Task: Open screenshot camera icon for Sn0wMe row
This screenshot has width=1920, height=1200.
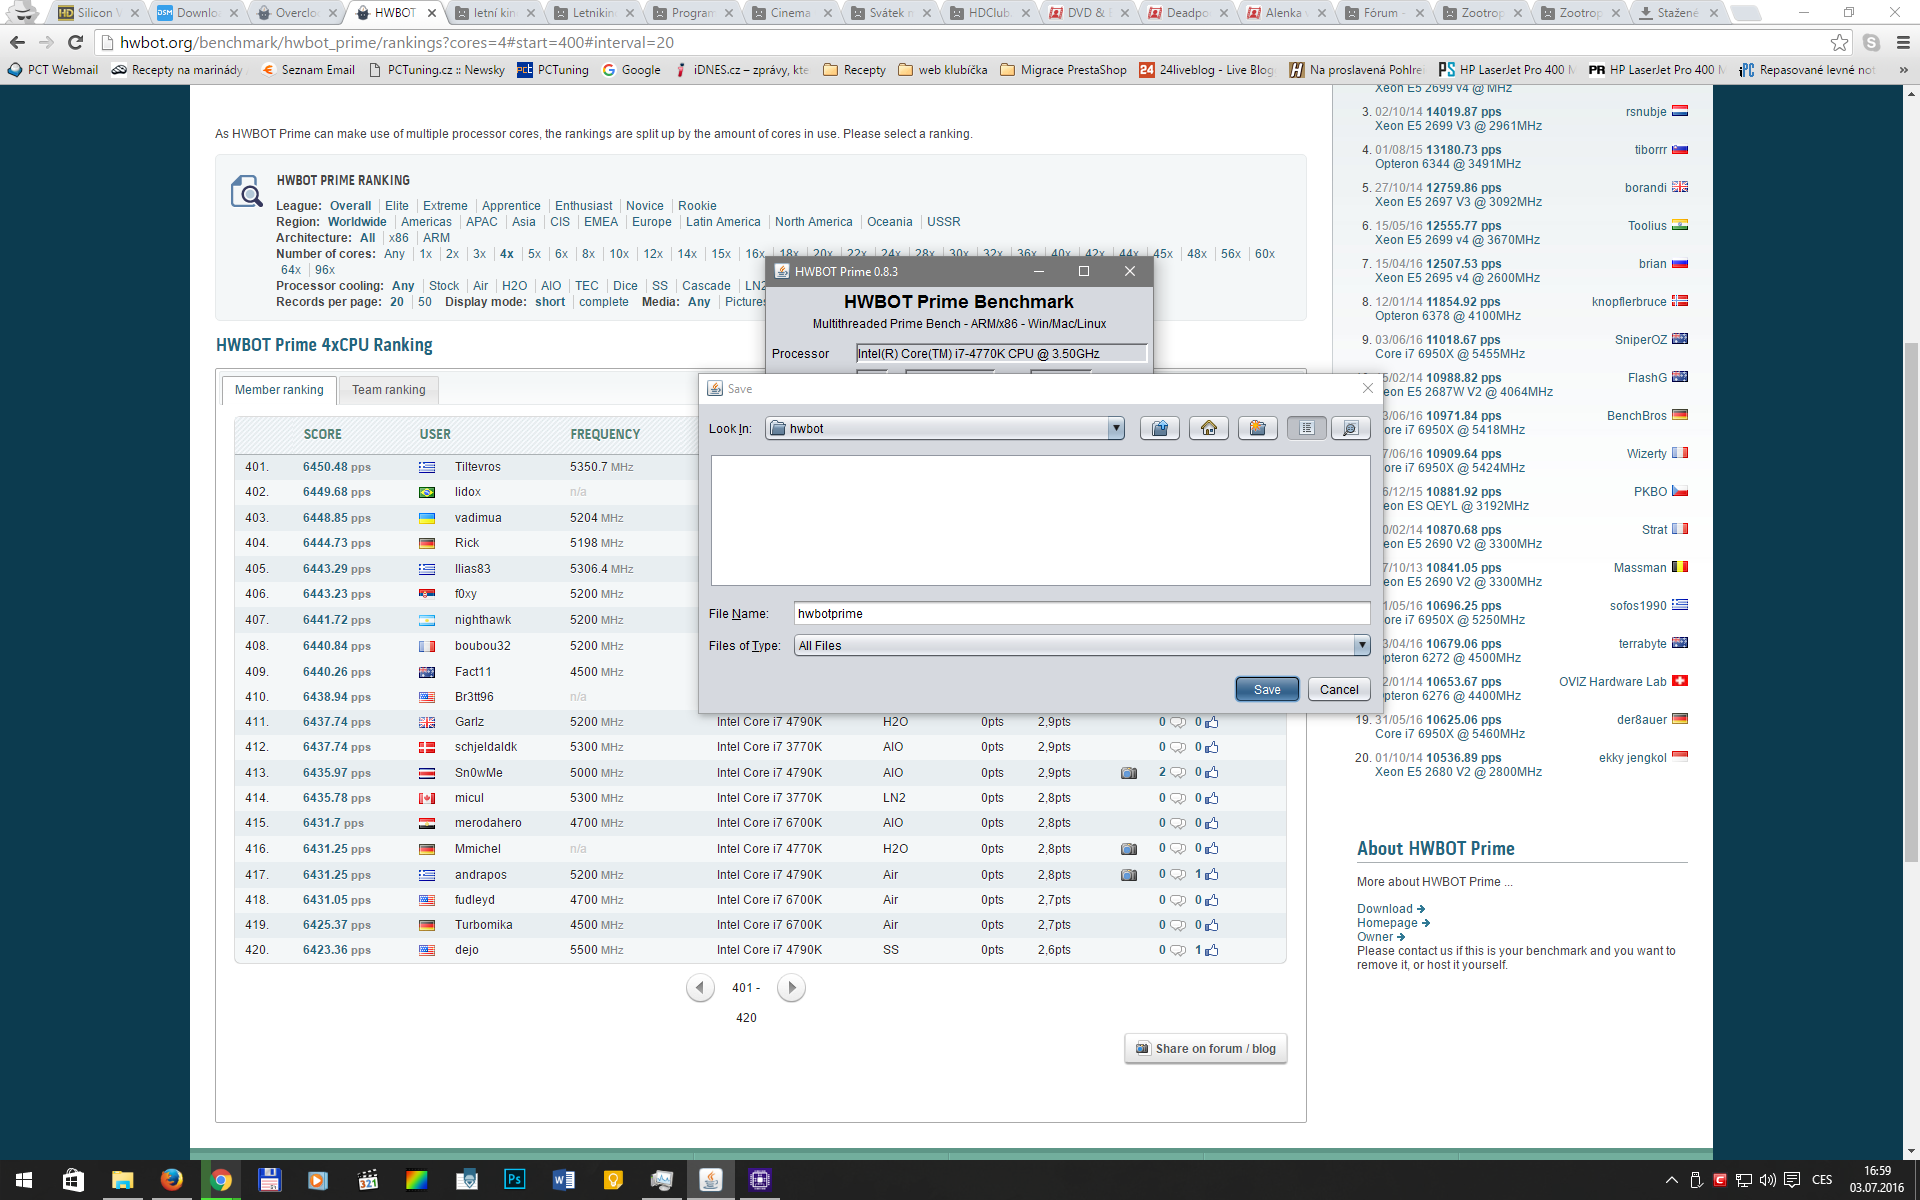Action: tap(1129, 773)
